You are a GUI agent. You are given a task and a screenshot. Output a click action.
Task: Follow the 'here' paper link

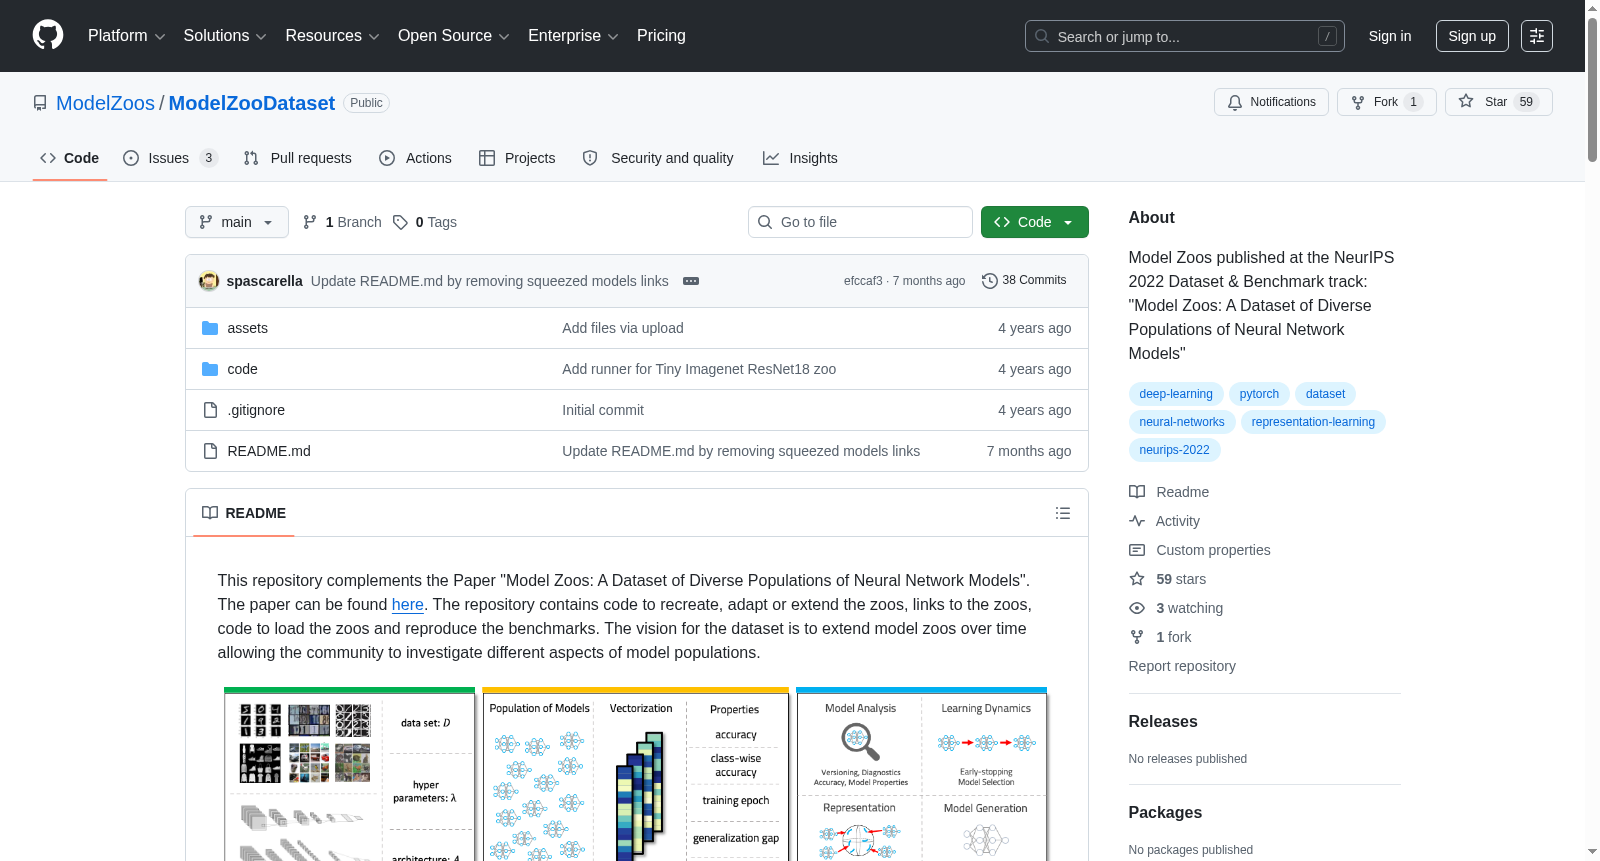click(408, 604)
